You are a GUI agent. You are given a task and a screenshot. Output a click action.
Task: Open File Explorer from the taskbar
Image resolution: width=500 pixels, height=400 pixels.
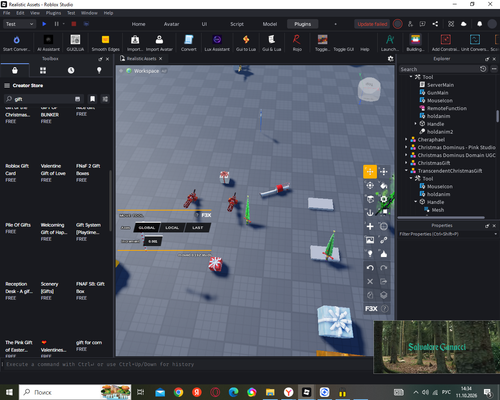coord(270,392)
